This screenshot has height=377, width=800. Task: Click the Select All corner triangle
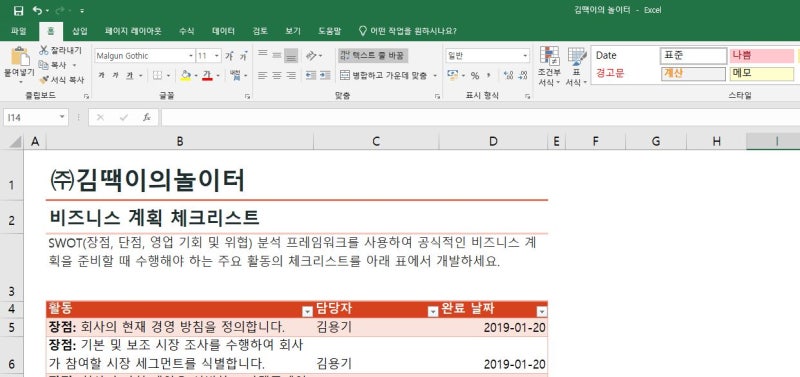click(x=15, y=142)
